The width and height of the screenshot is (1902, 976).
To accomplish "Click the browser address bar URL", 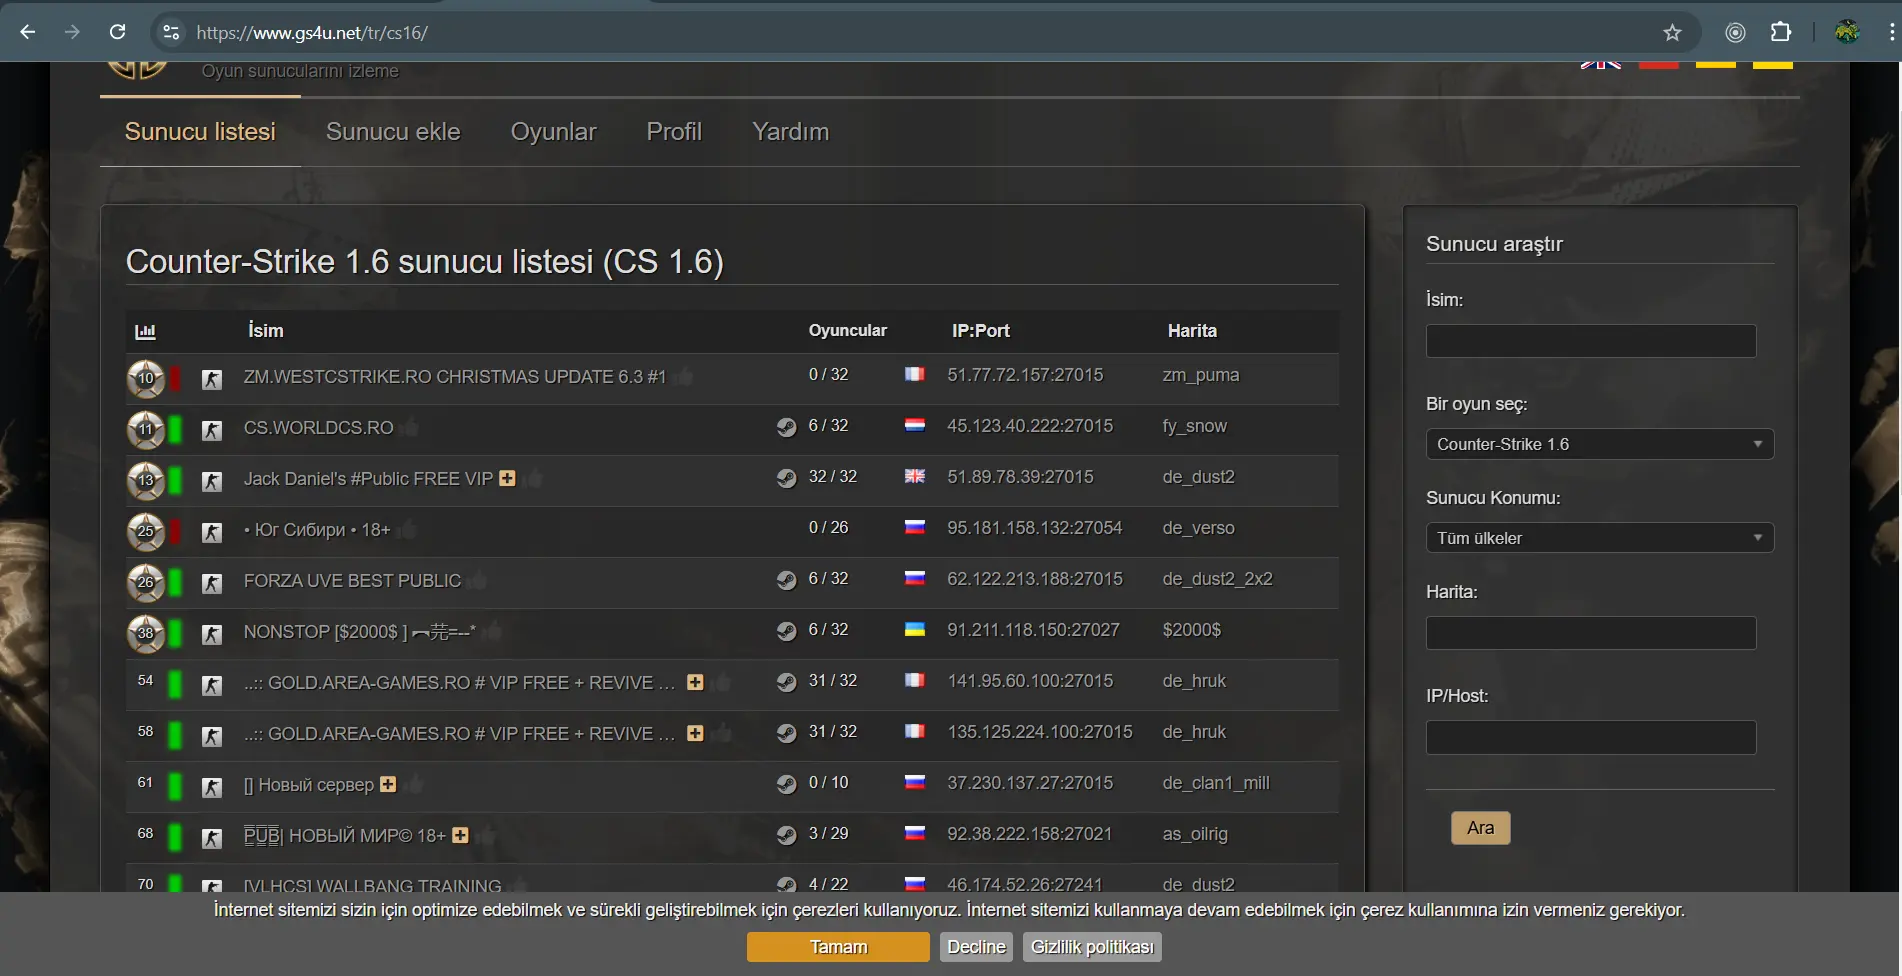I will (x=312, y=32).
